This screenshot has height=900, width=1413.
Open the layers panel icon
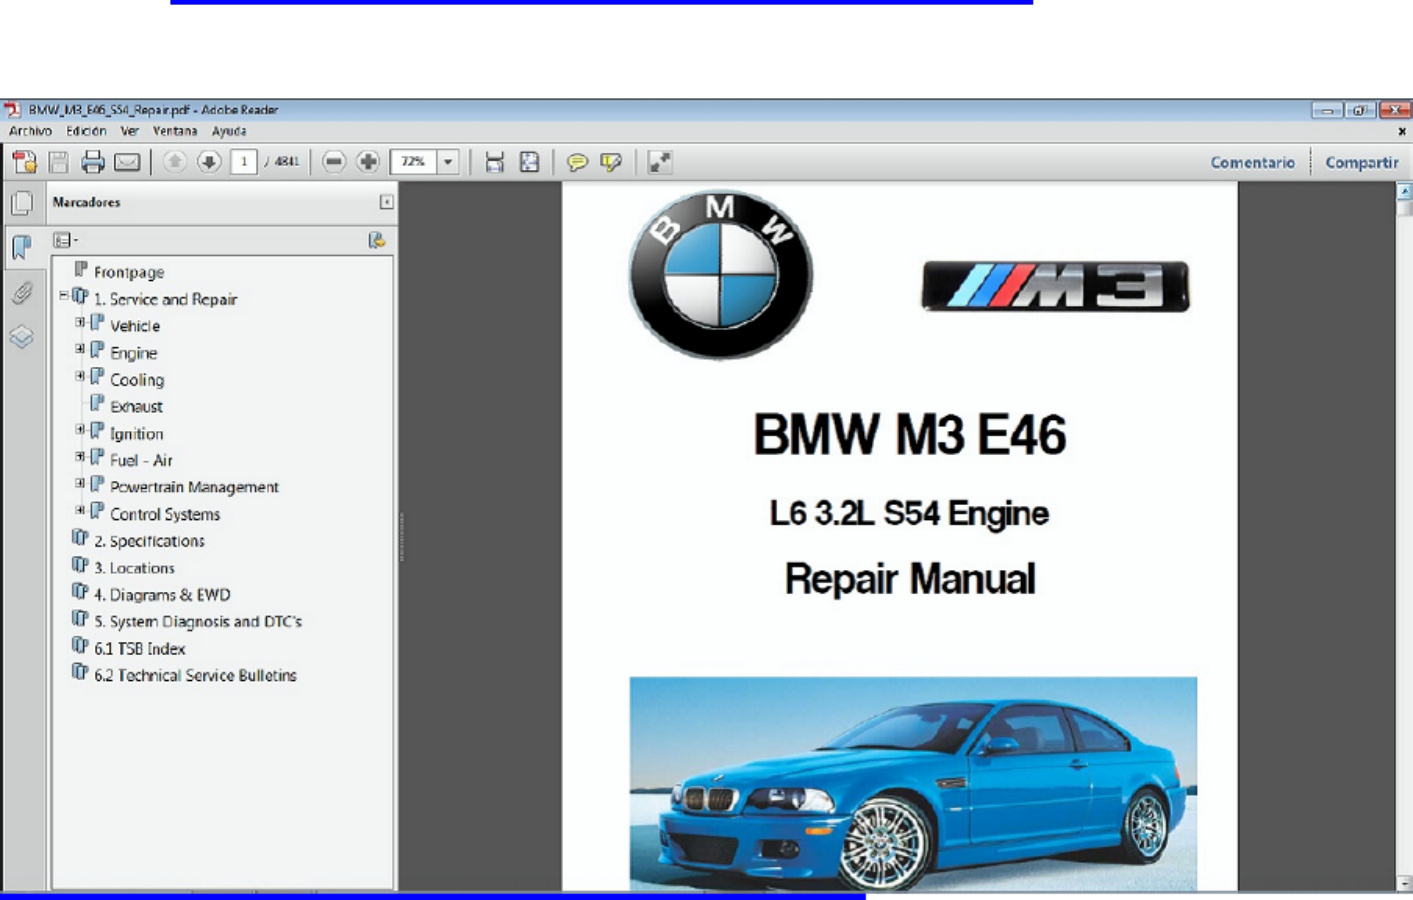pos(21,337)
